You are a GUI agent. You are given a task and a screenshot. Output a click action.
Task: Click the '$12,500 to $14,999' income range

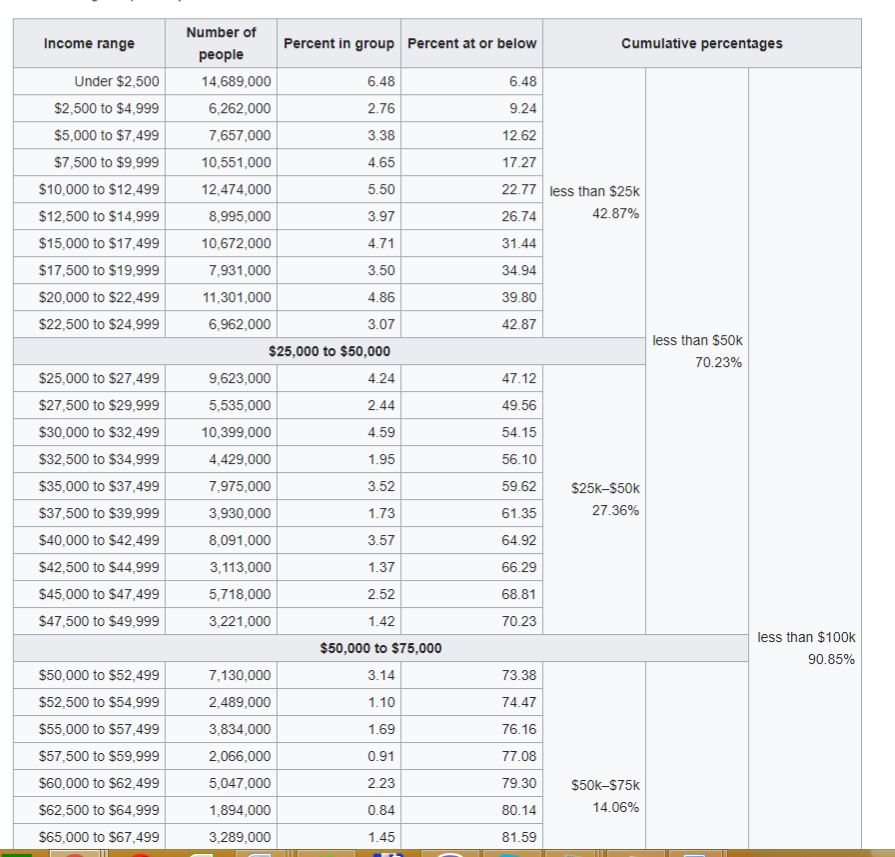[99, 216]
